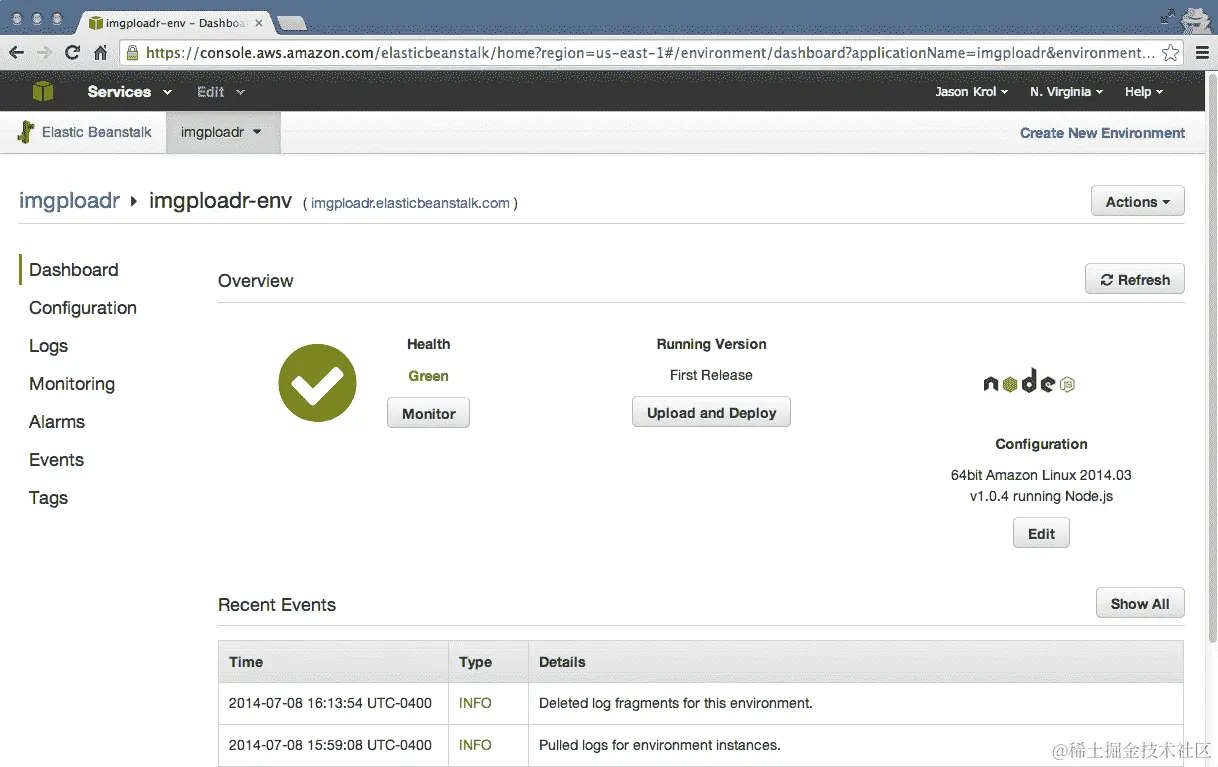Click the Elastic Beanstalk plant icon
The image size is (1218, 767).
[26, 132]
